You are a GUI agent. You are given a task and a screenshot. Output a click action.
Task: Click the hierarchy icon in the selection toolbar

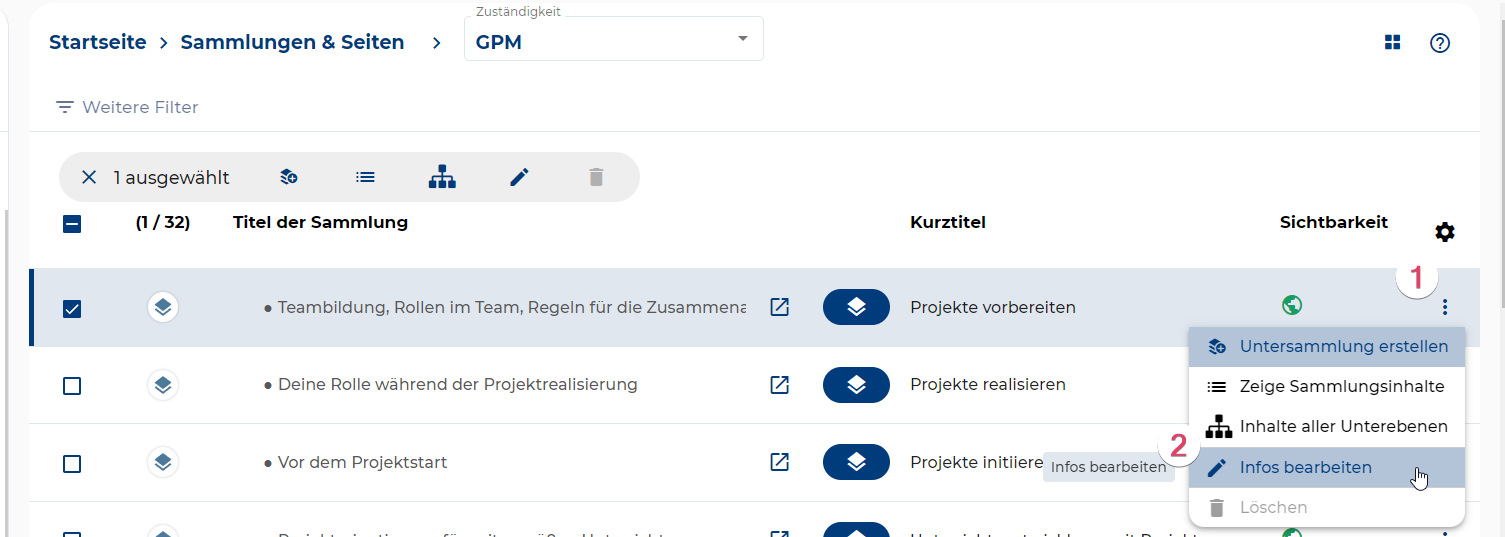pos(442,177)
